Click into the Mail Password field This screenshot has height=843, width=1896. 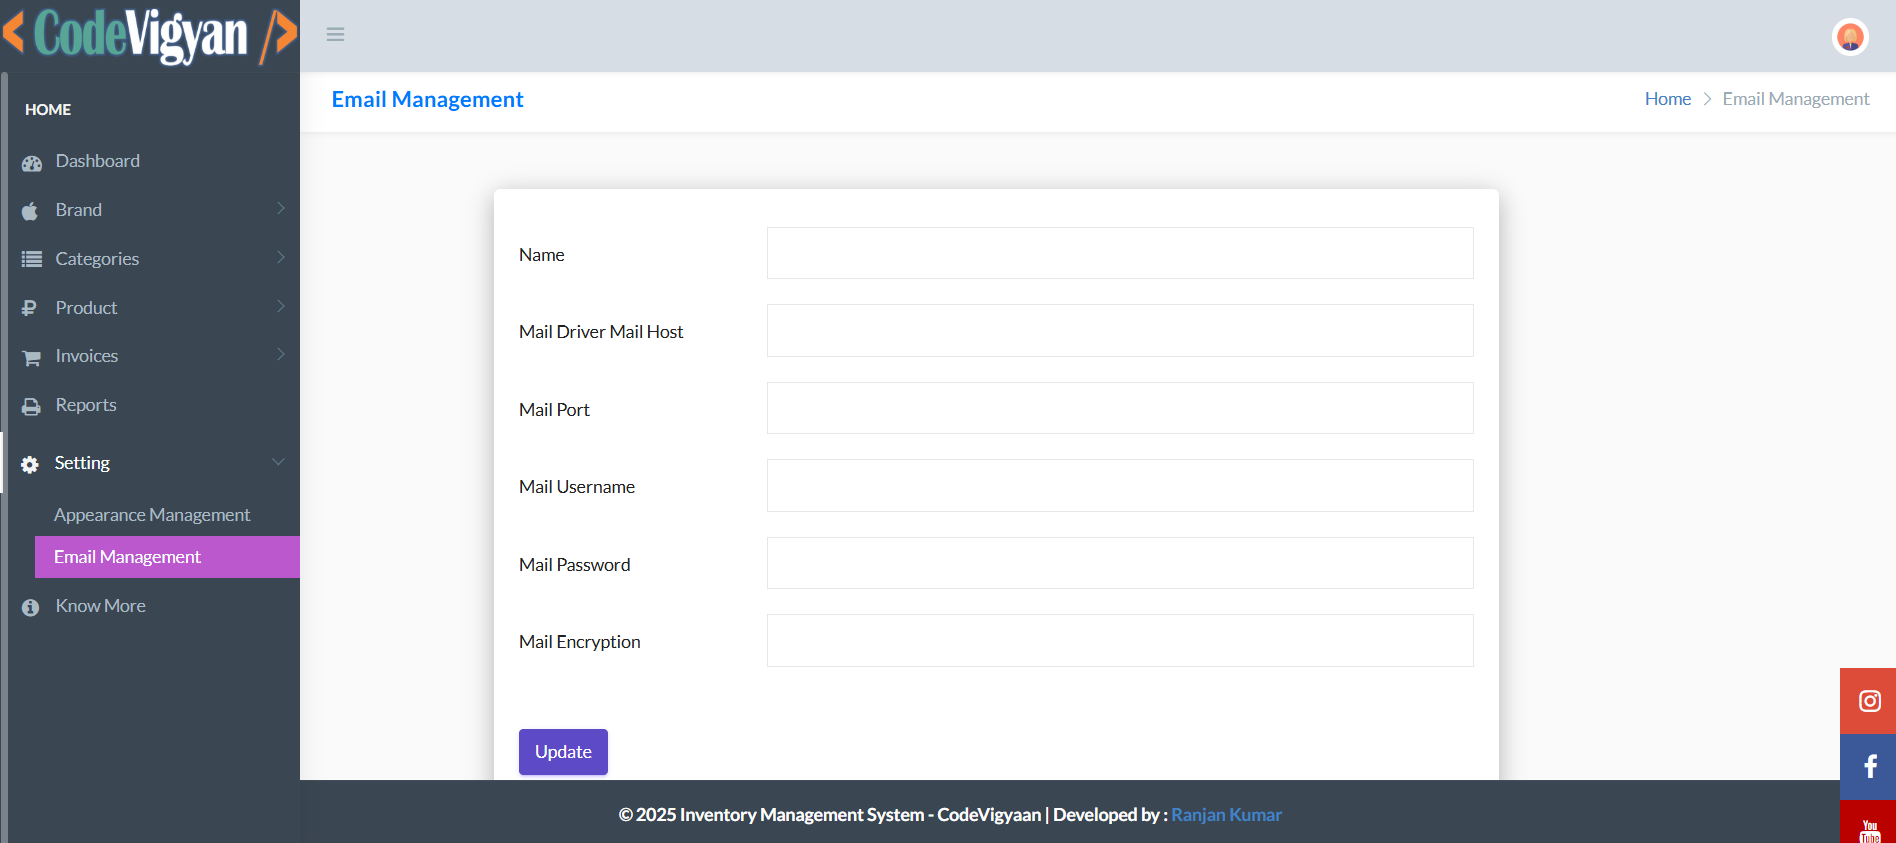click(x=1119, y=563)
